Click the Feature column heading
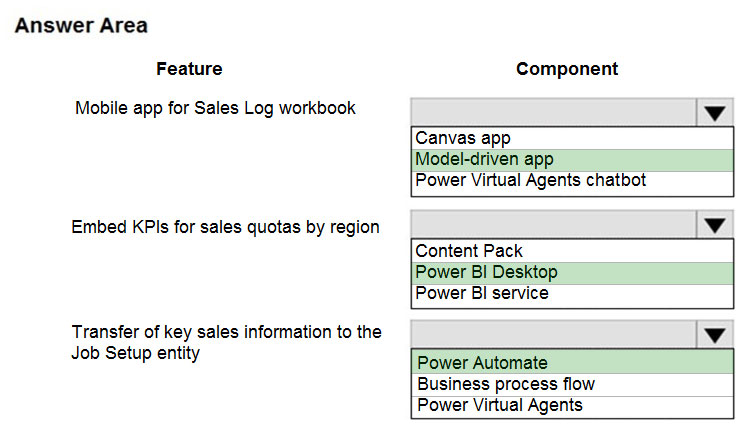755x432 pixels. 189,69
